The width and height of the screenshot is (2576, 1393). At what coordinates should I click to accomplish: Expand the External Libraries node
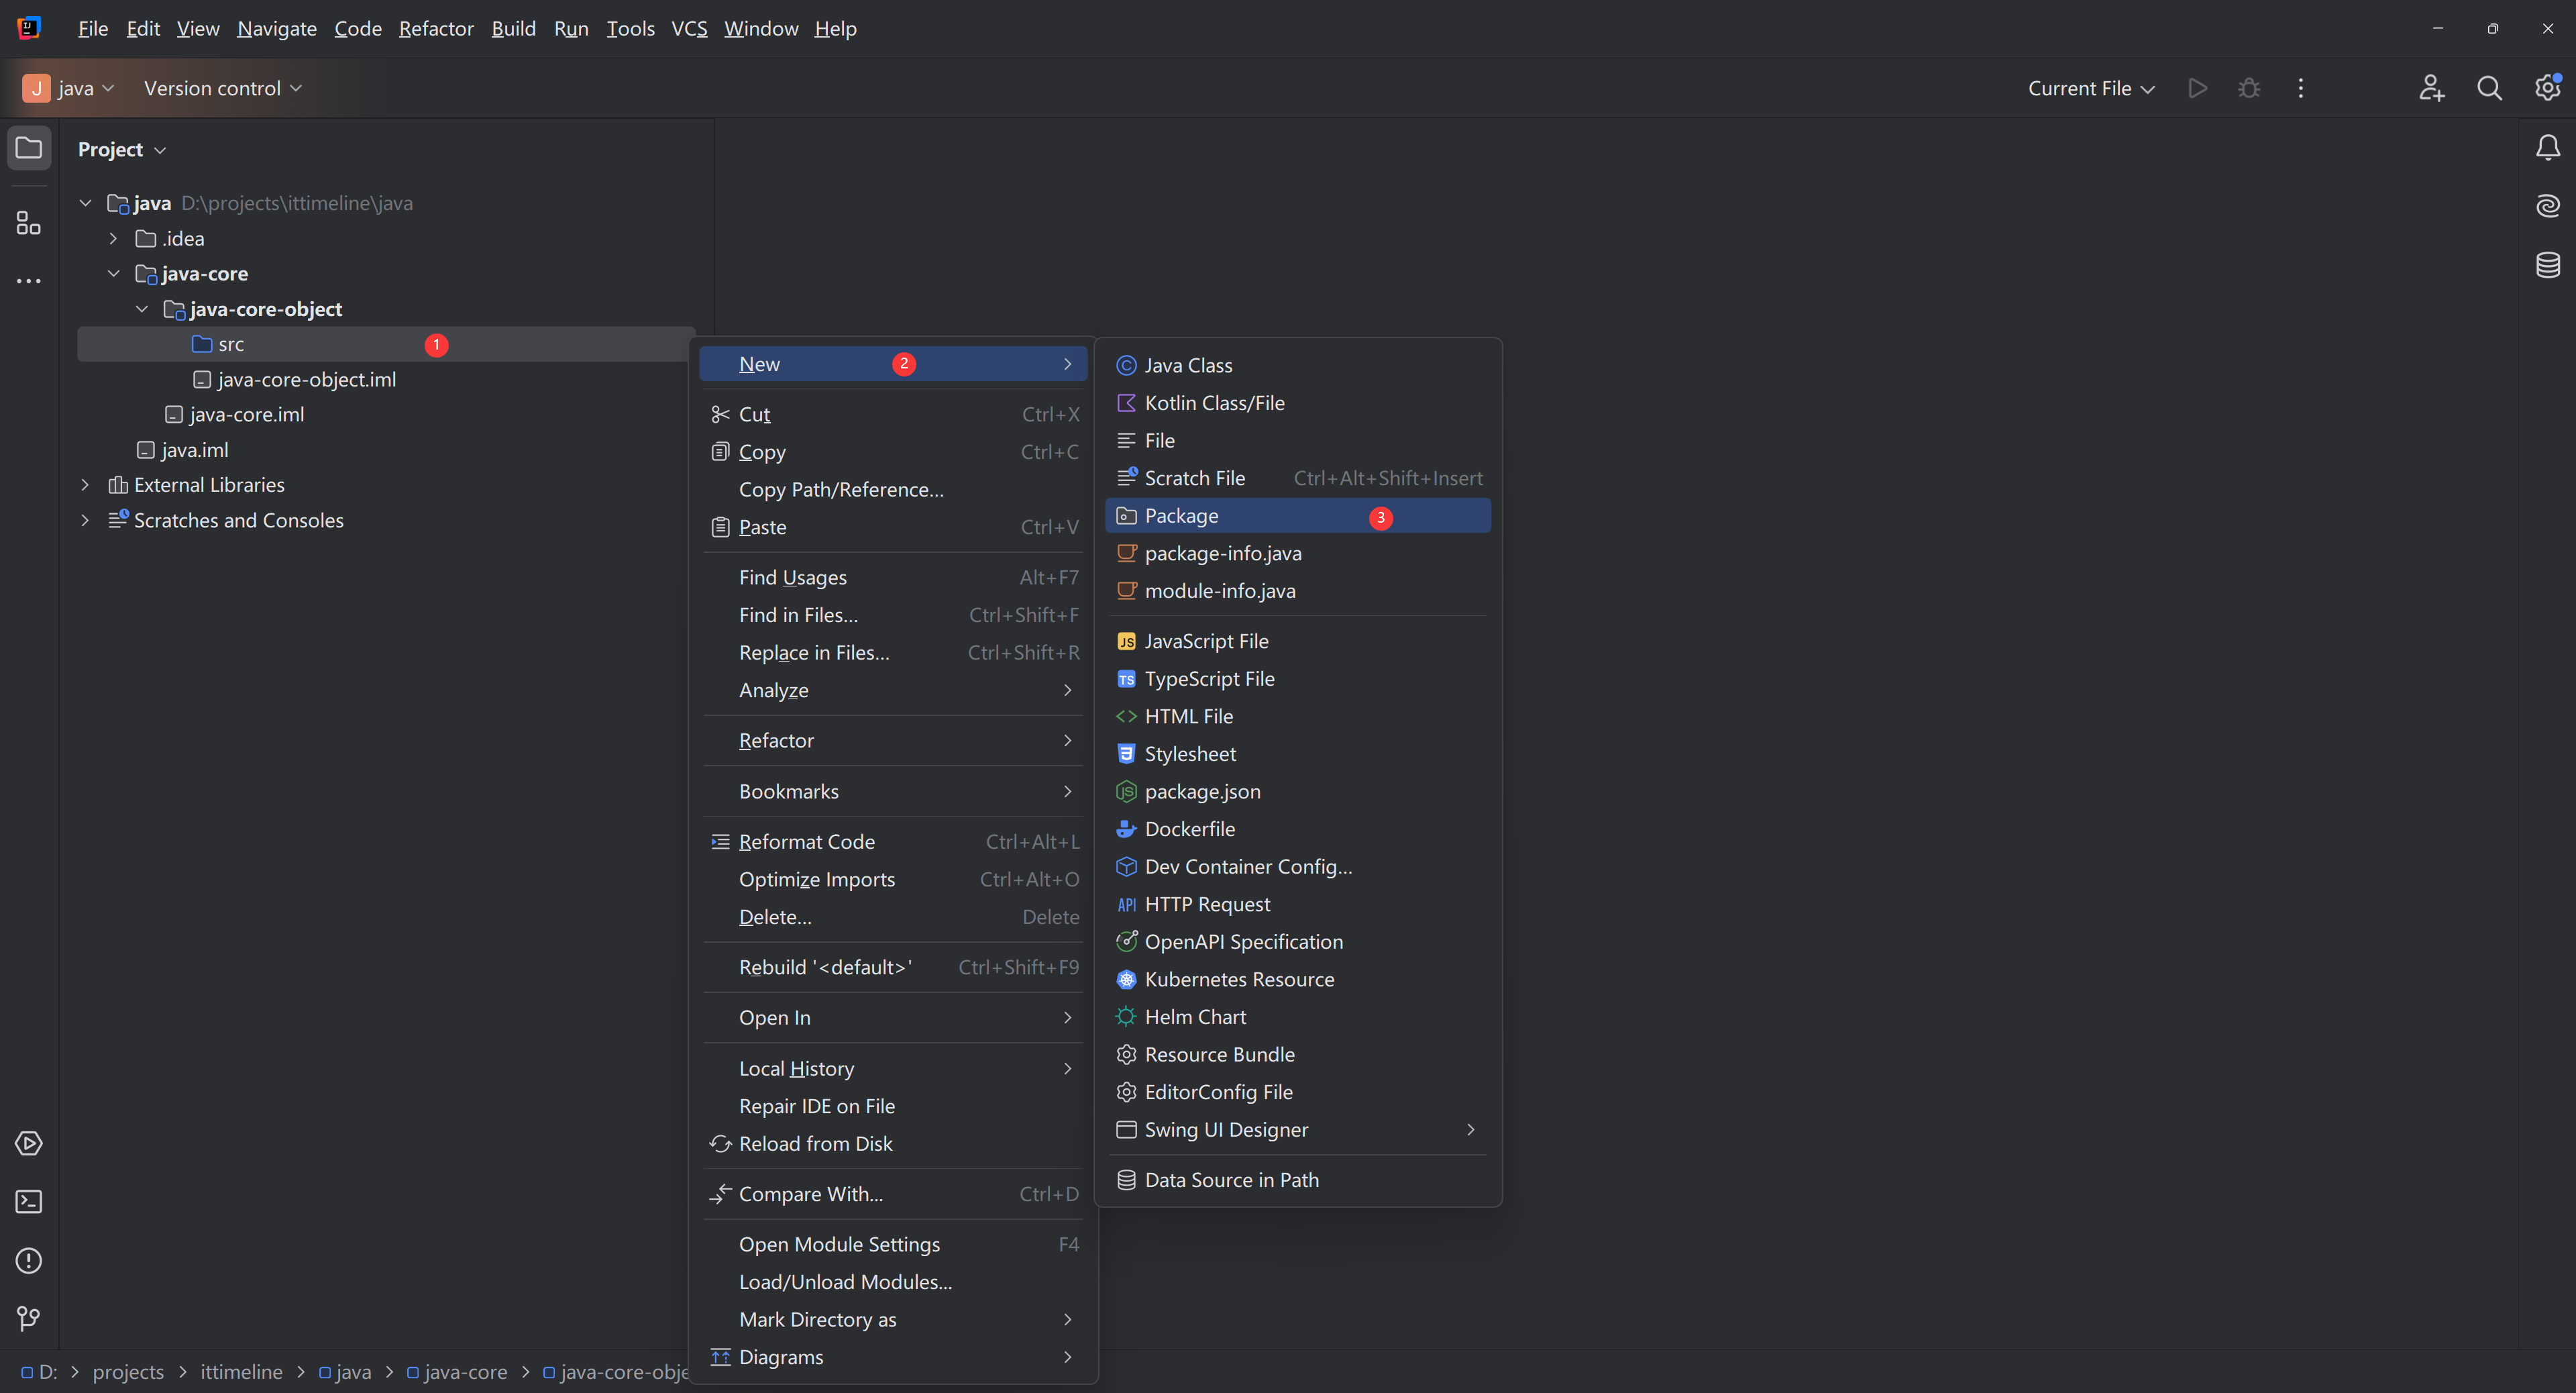coord(85,485)
